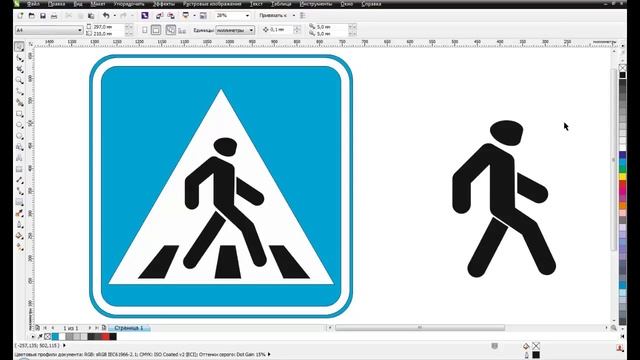This screenshot has width=640, height=360.
Task: Select the Pick tool in the toolbox
Action: (x=20, y=47)
